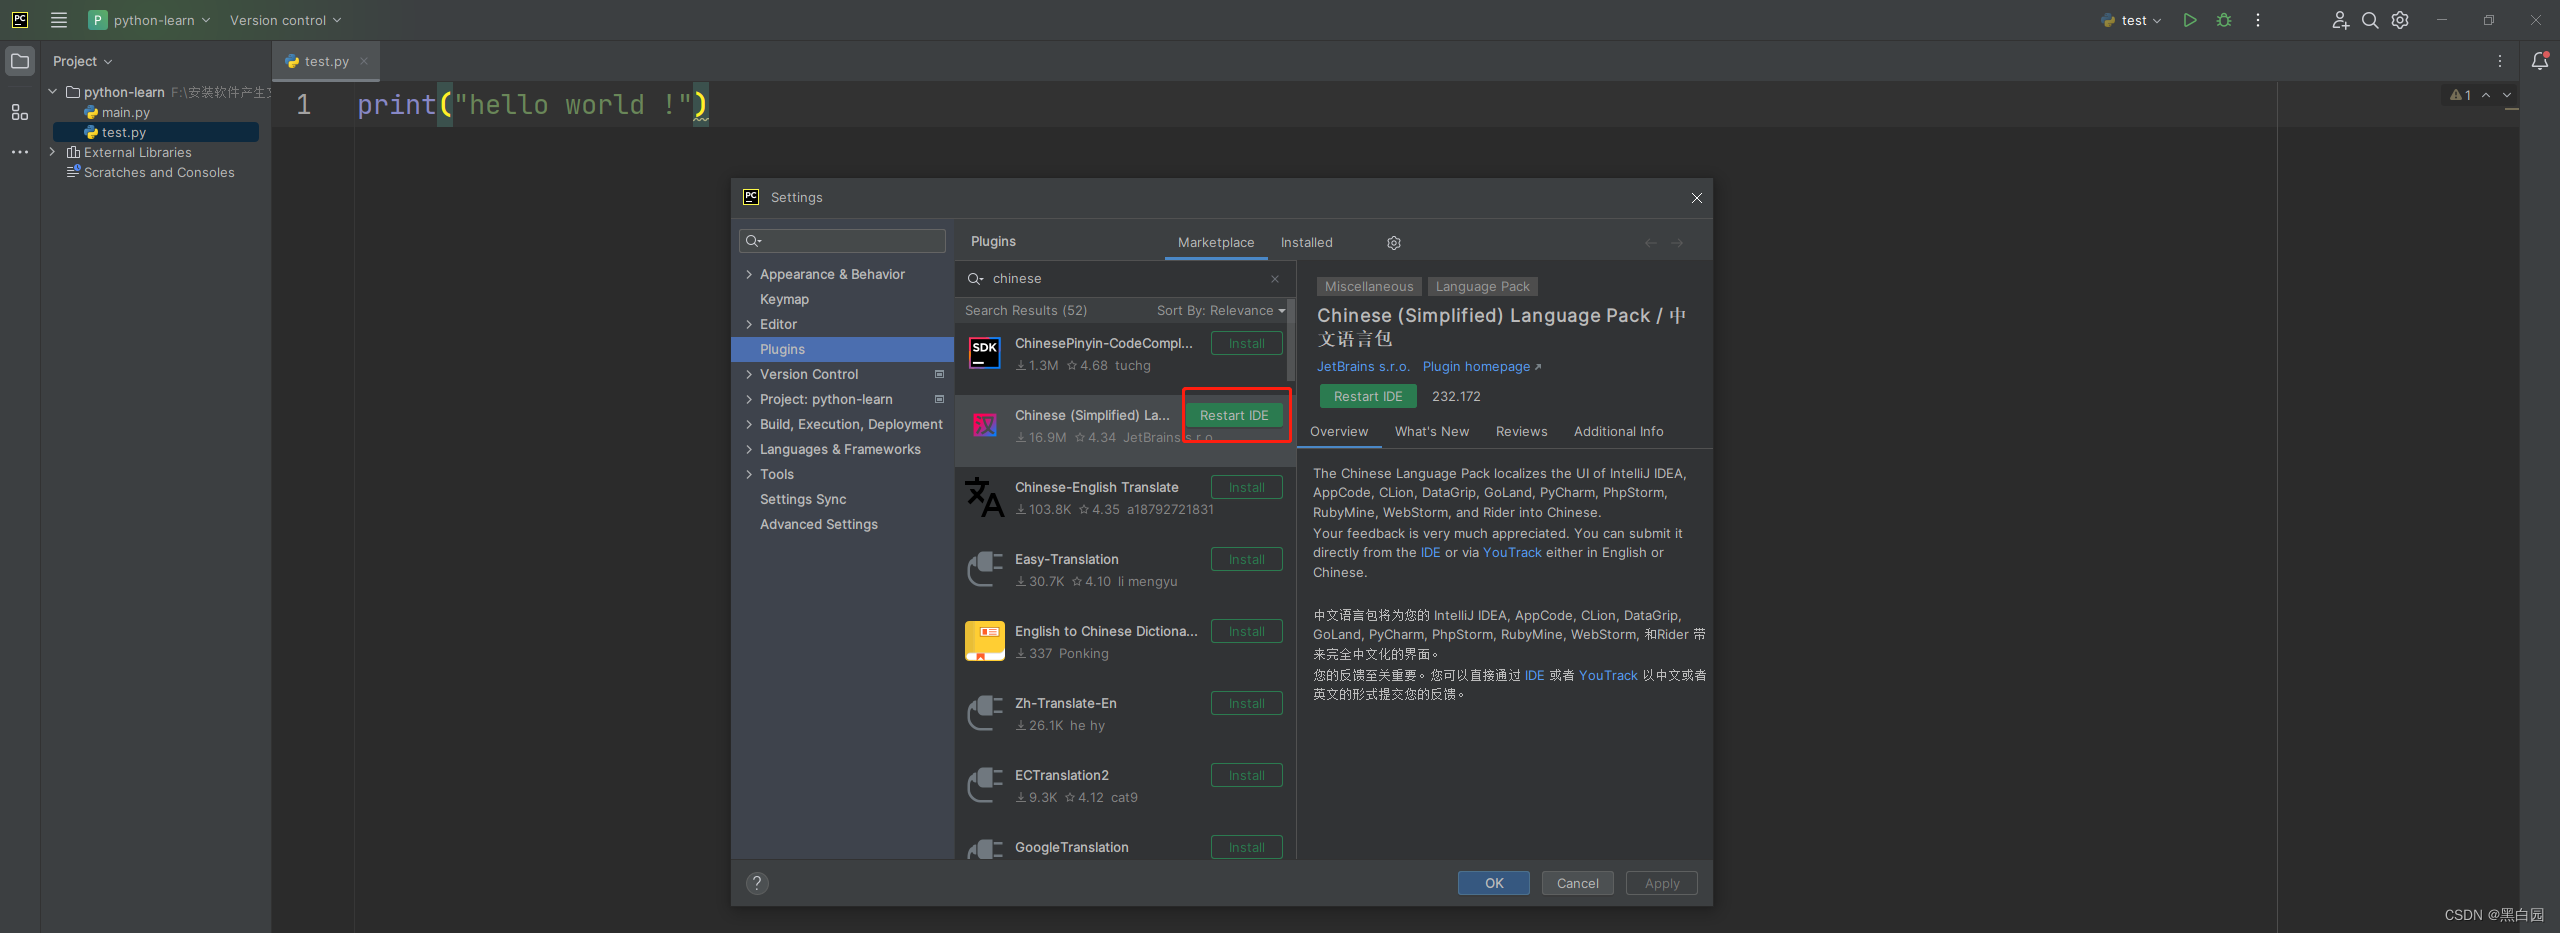This screenshot has height=933, width=2560.
Task: Expand Tools settings section
Action: click(x=749, y=474)
